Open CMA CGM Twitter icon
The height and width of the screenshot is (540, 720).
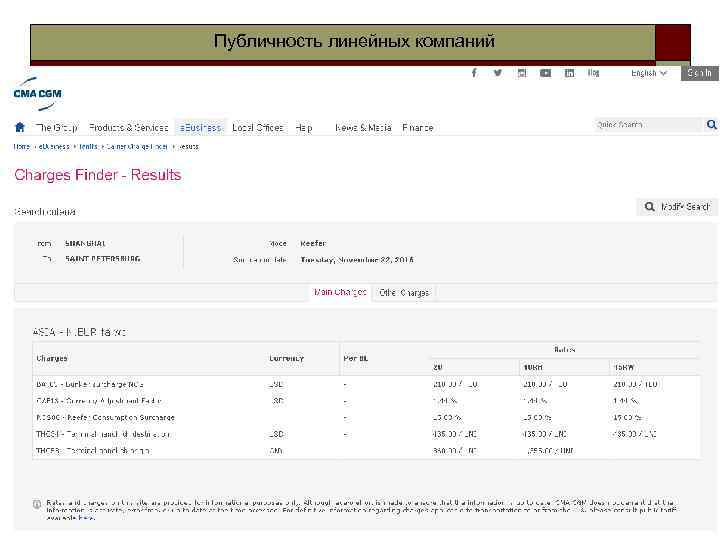(x=498, y=73)
